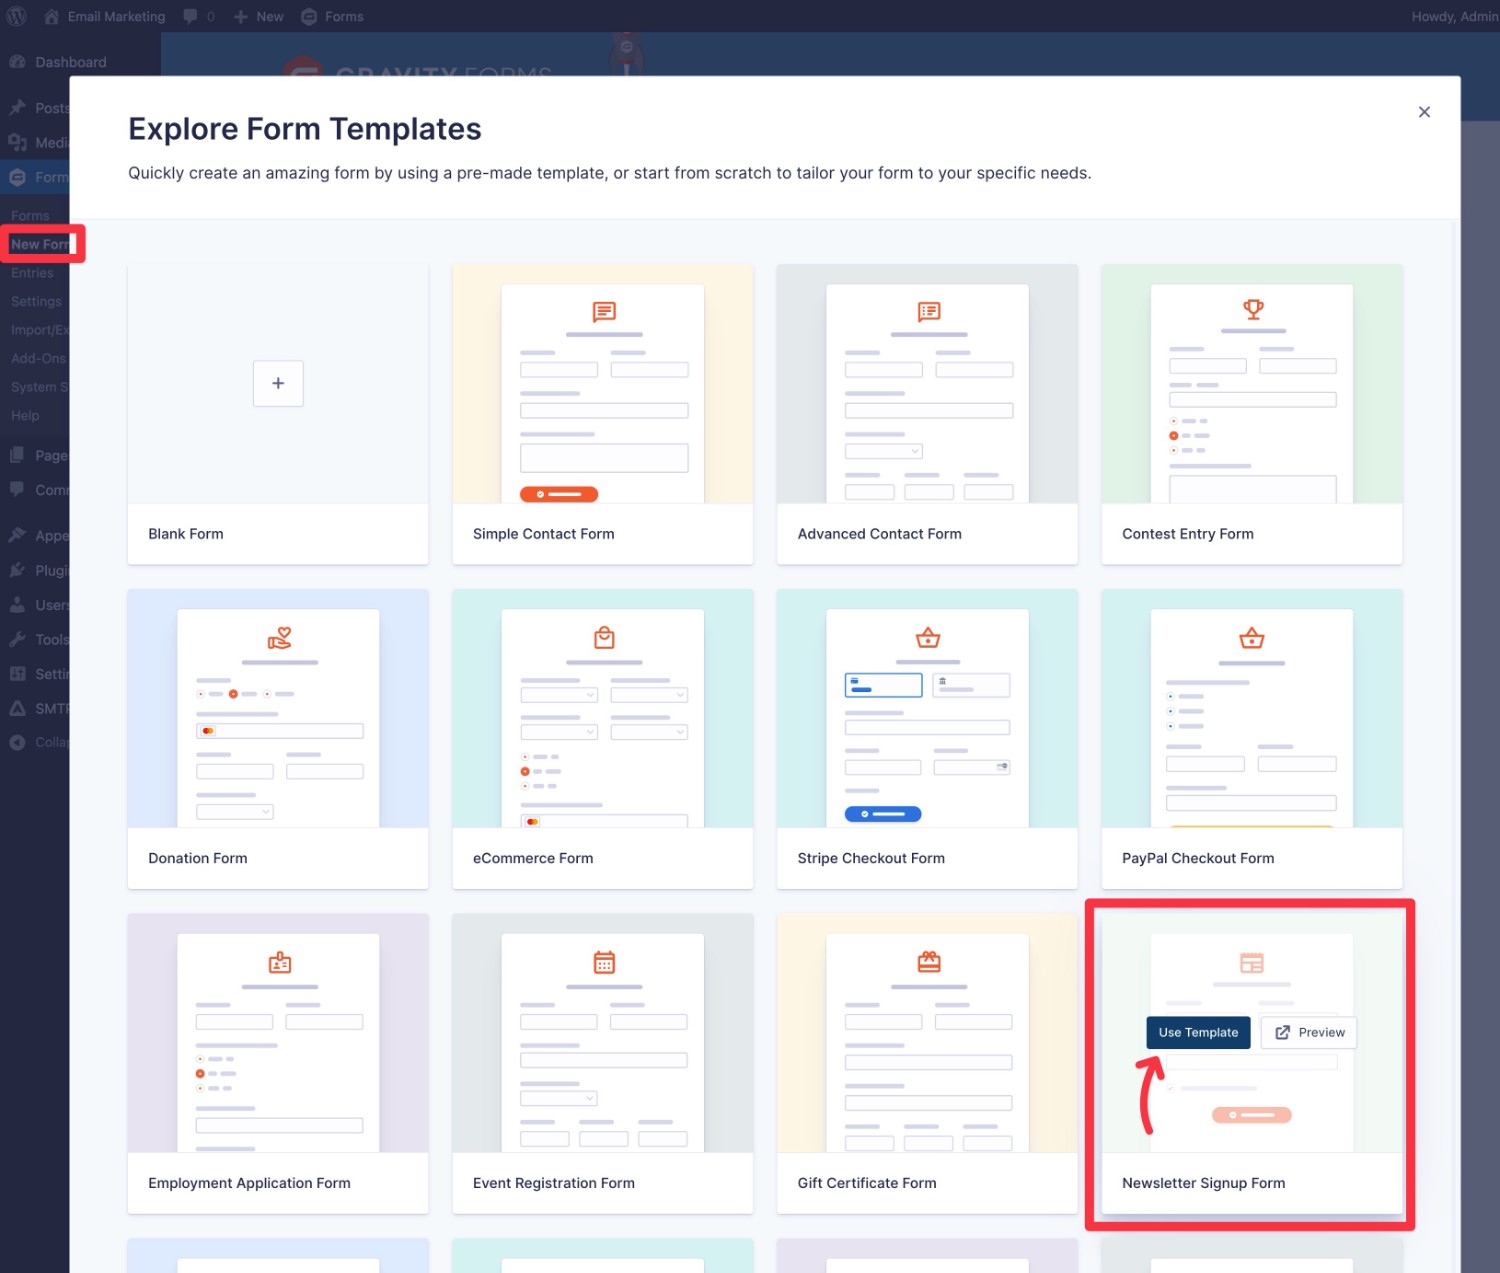Open the WordPress logo menu in admin bar

point(17,16)
